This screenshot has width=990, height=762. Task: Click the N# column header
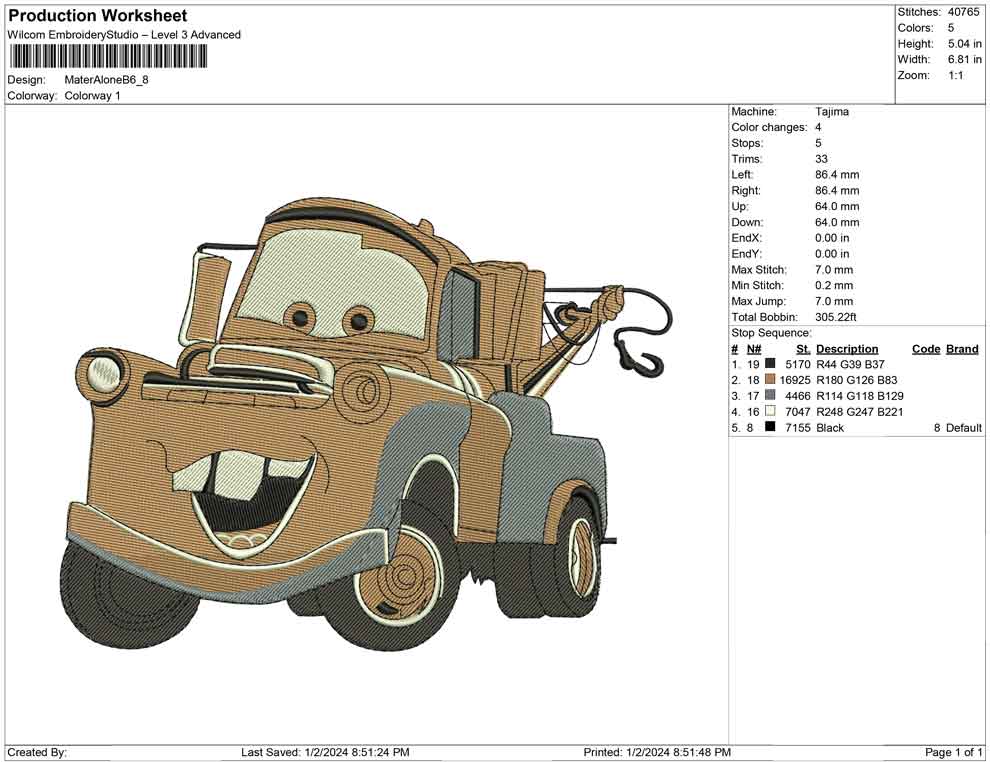754,349
